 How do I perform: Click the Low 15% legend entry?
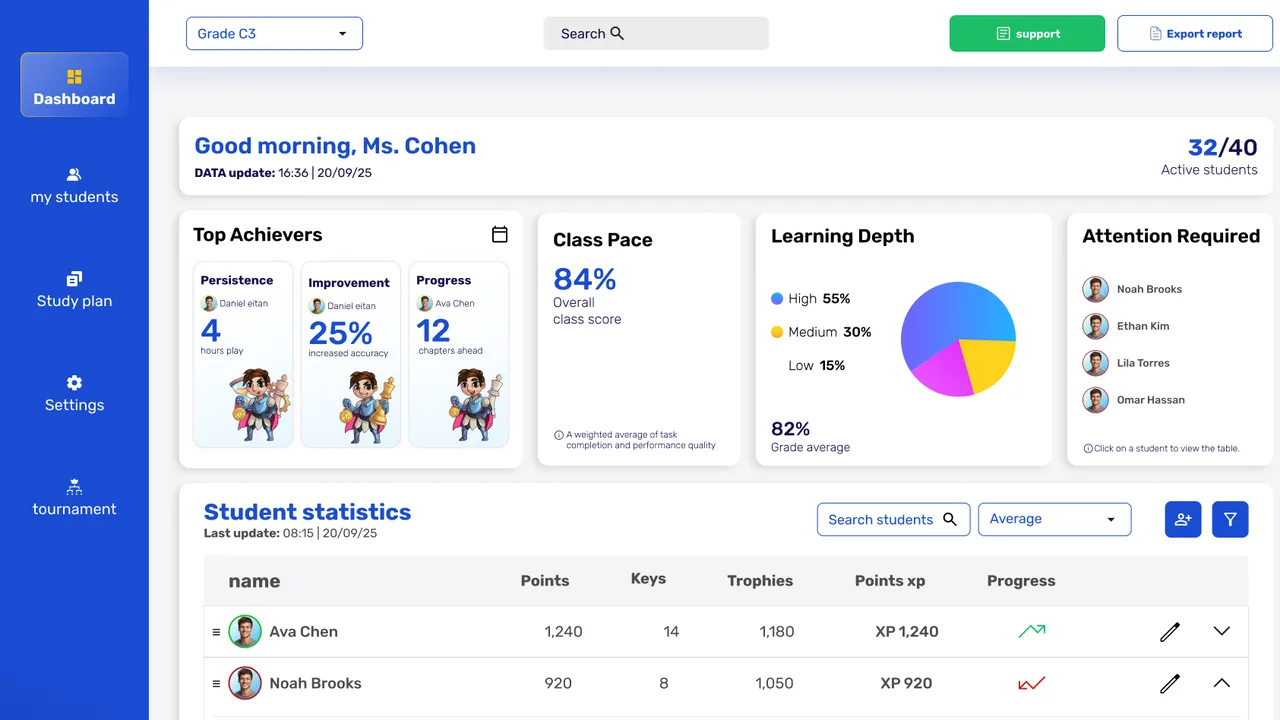click(816, 365)
